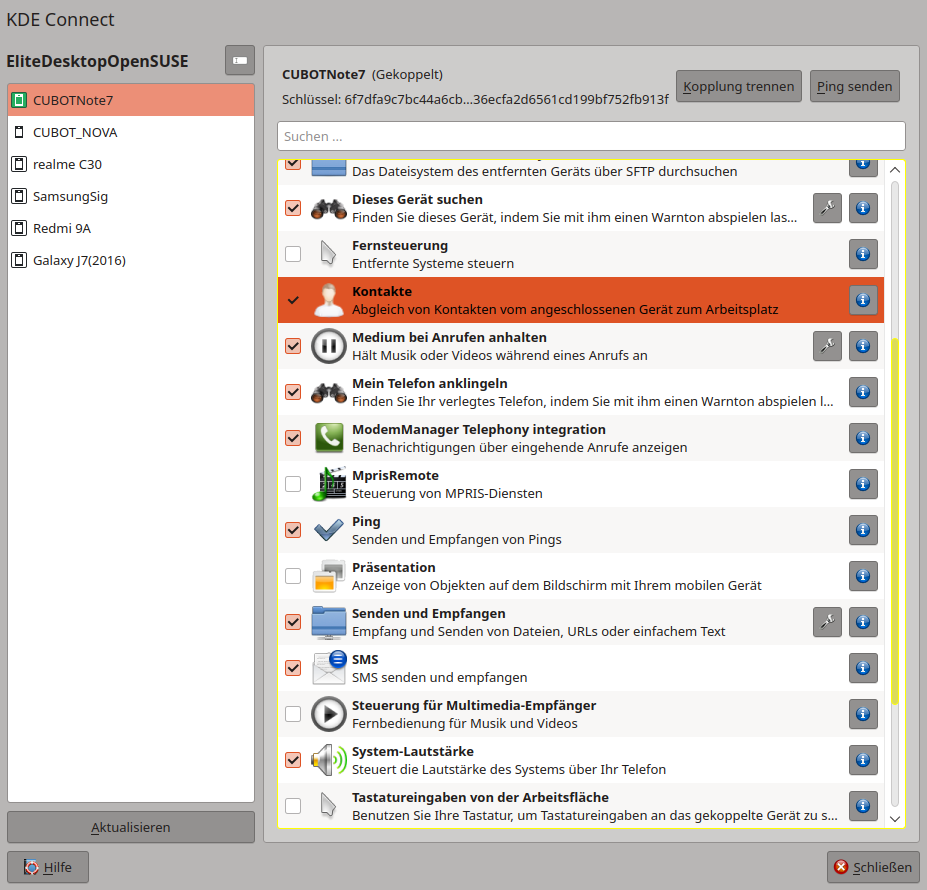Viewport: 927px width, 890px height.
Task: Select Redmi 9A device
Action: (131, 228)
